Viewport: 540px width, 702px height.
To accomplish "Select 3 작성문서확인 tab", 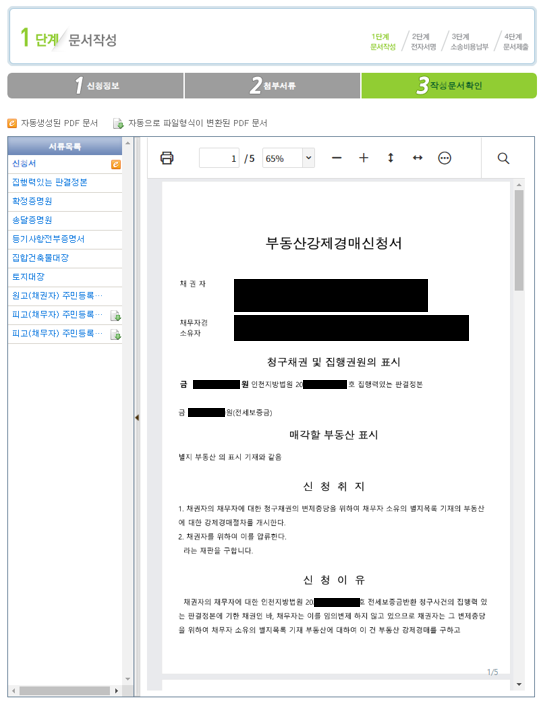I will [x=449, y=86].
